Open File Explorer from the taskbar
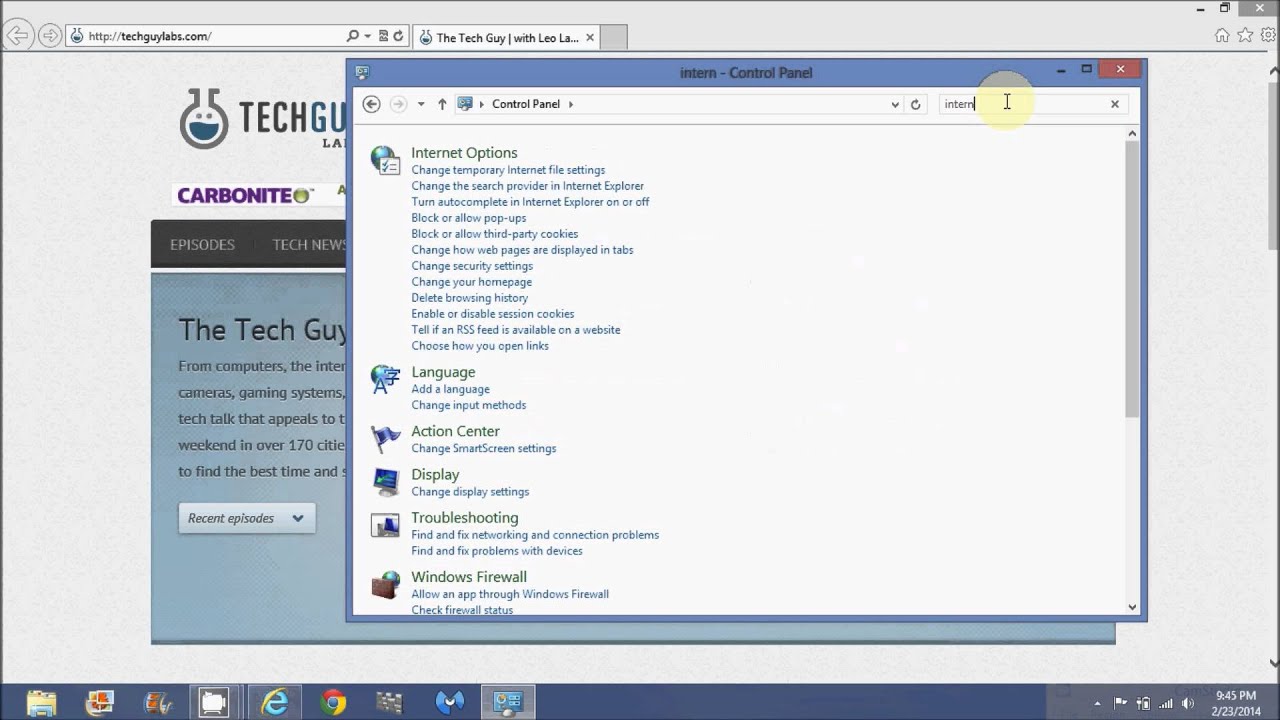Viewport: 1280px width, 720px height. click(x=42, y=703)
